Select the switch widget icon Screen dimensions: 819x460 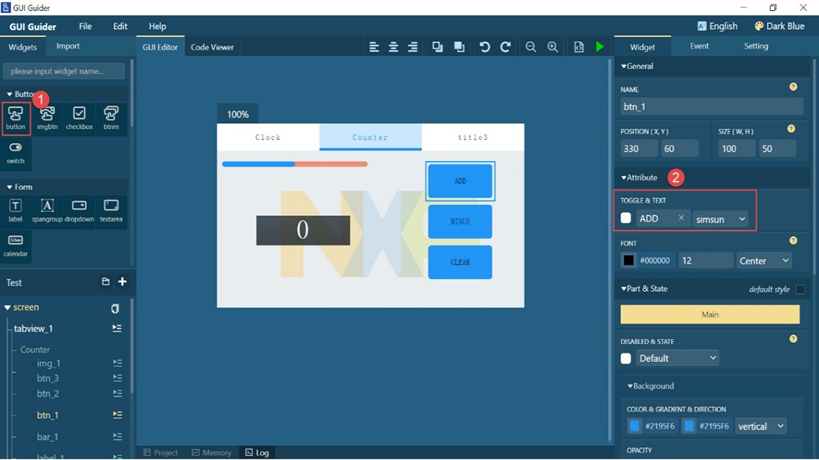click(x=16, y=153)
